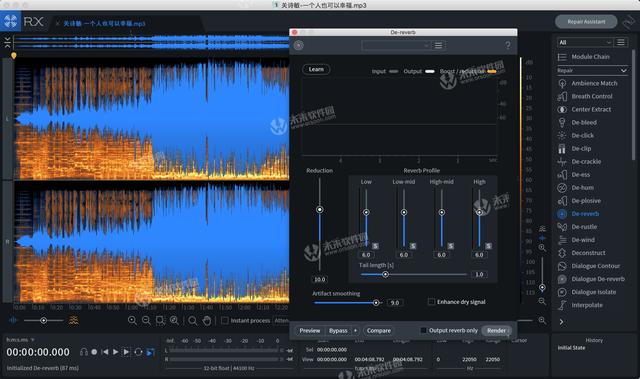Viewport: 640px width, 379px height.
Task: Click the Tail length slider handle
Action: tap(385, 275)
